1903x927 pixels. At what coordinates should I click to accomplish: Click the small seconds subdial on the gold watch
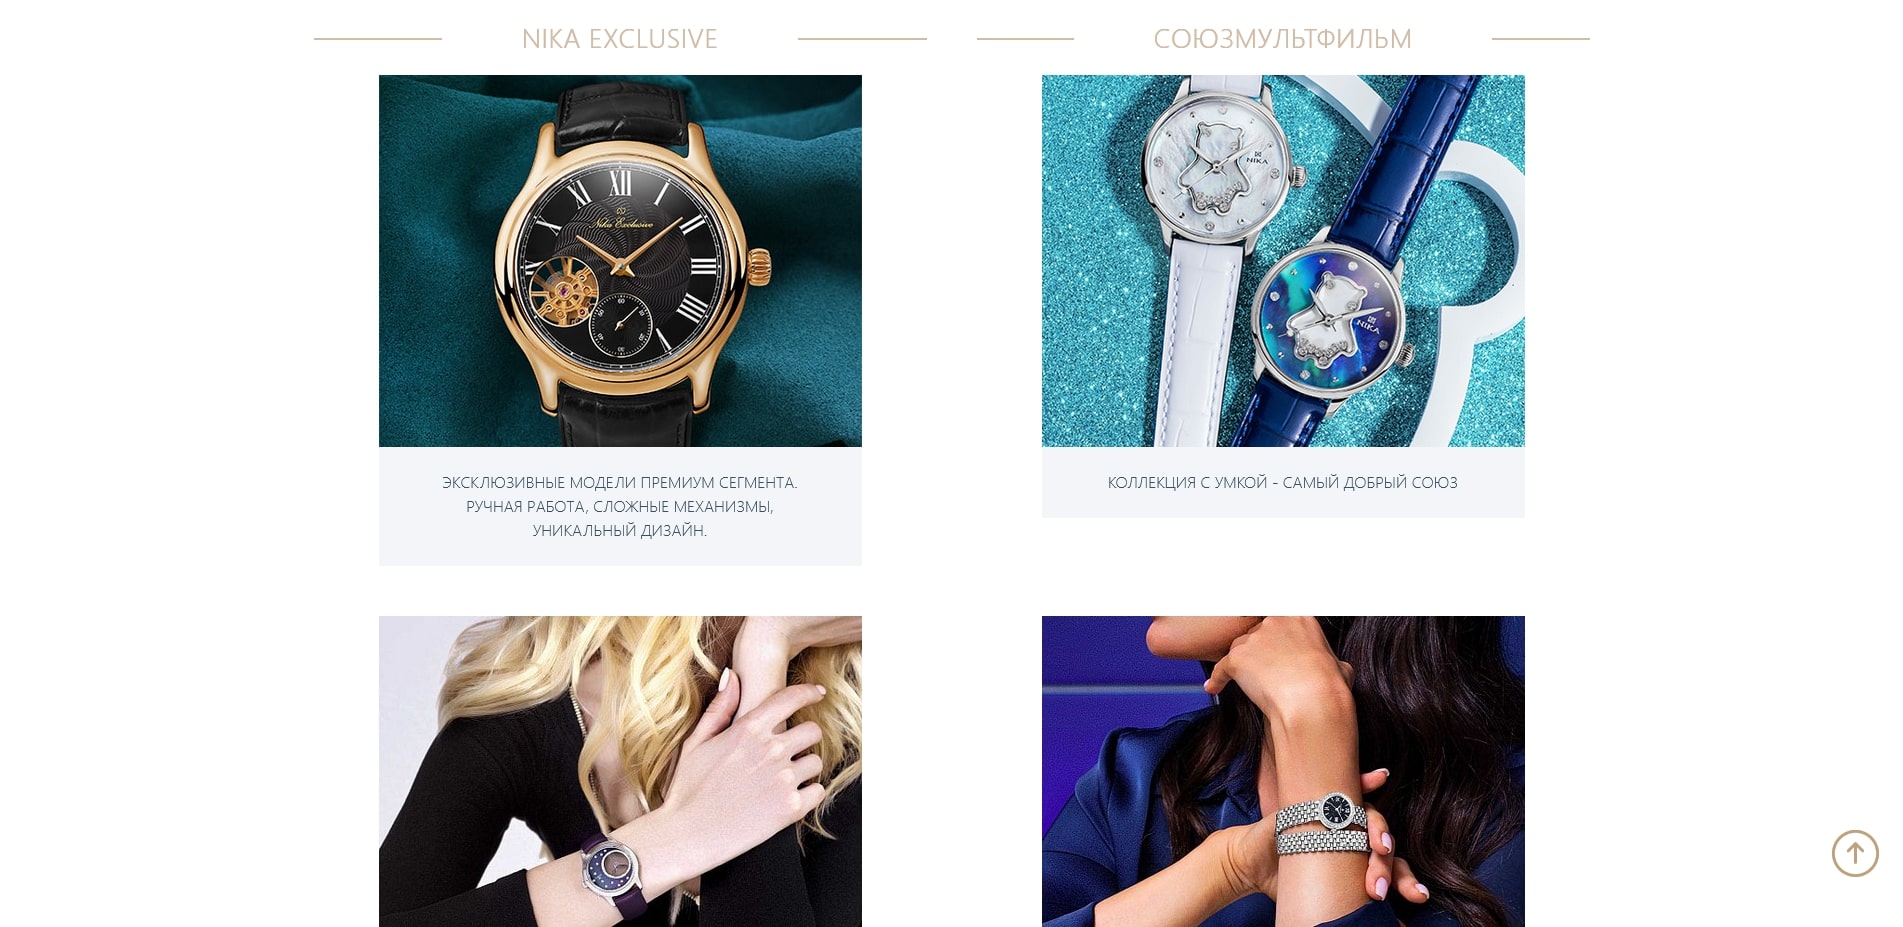(621, 325)
